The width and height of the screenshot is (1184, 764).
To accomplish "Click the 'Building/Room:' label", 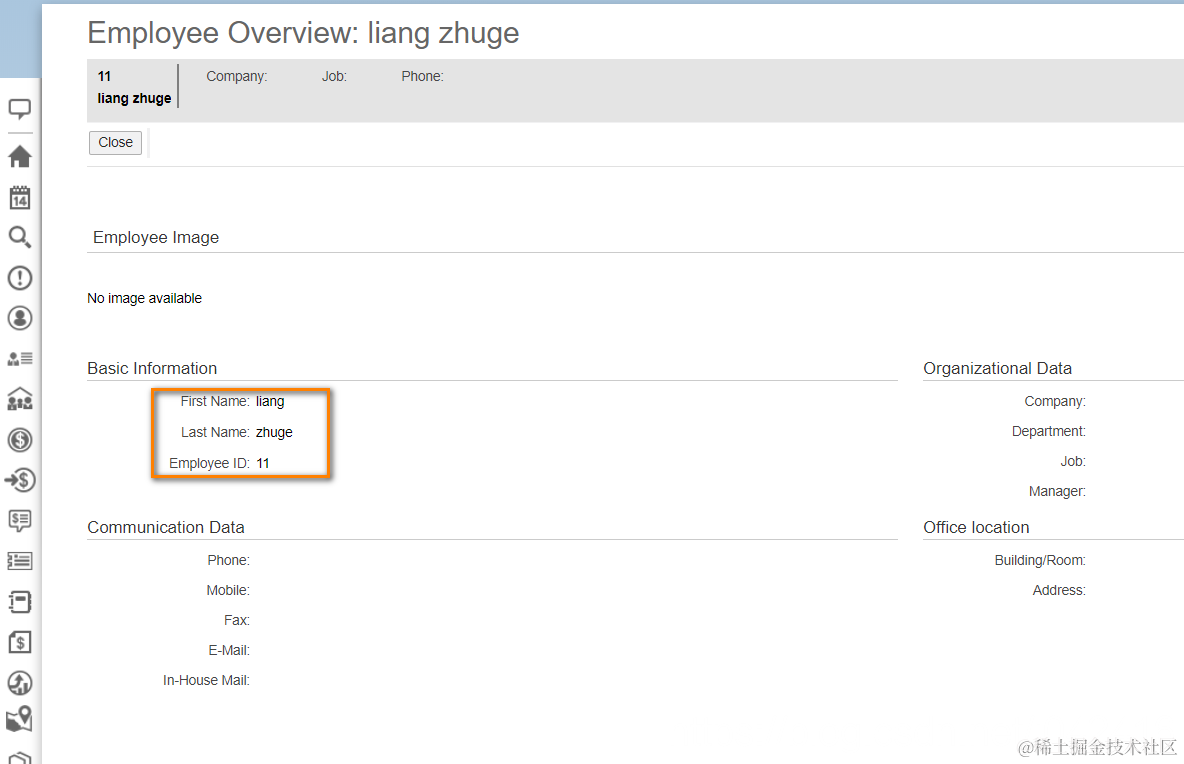I will (x=1040, y=560).
